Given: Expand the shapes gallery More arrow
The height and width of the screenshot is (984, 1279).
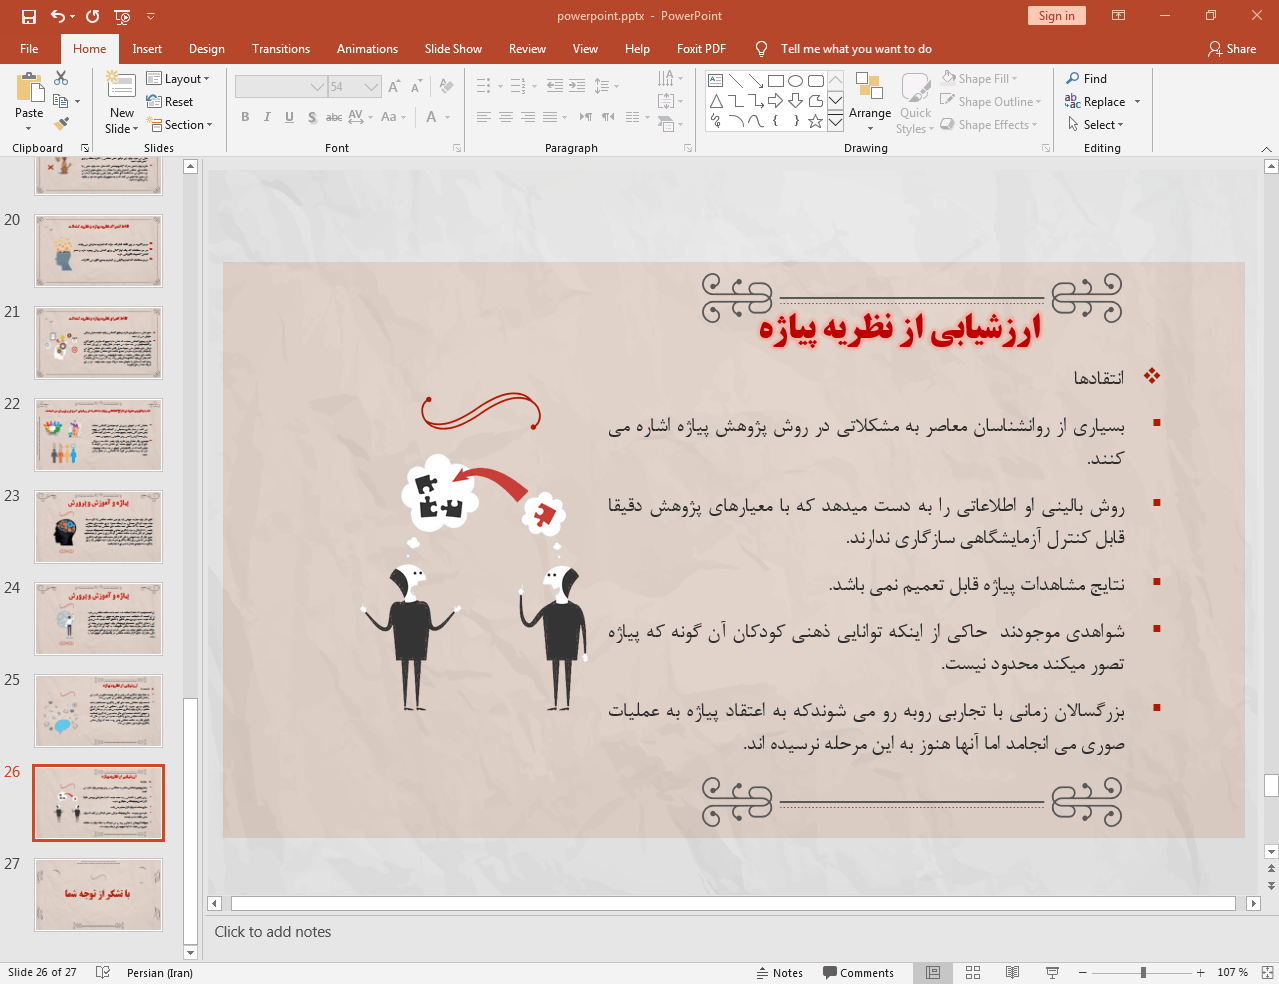Looking at the screenshot, I should point(835,121).
